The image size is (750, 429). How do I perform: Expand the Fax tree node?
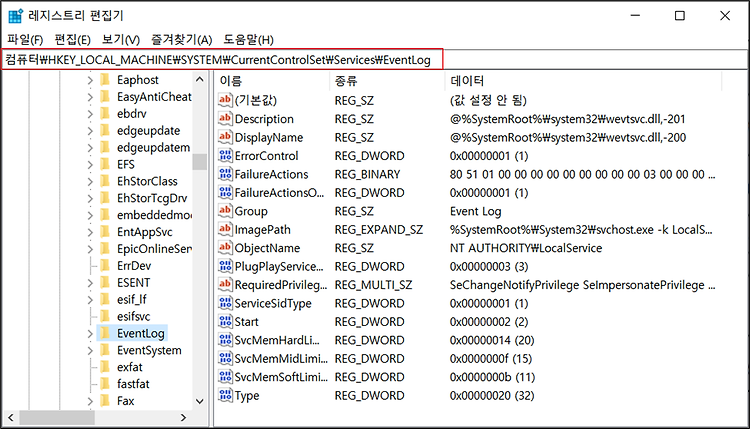(90, 401)
